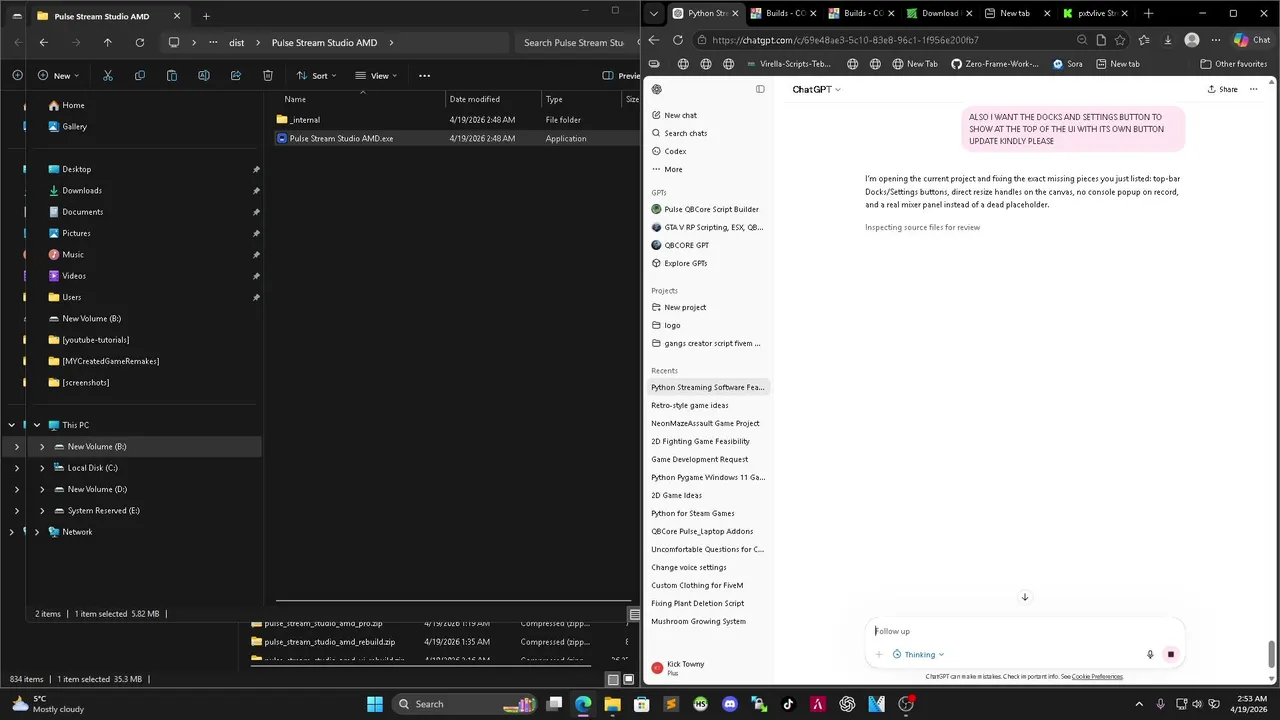Screen dimensions: 1280x720
Task: Add attachment with plus in ChatGPT composer
Action: pos(879,655)
